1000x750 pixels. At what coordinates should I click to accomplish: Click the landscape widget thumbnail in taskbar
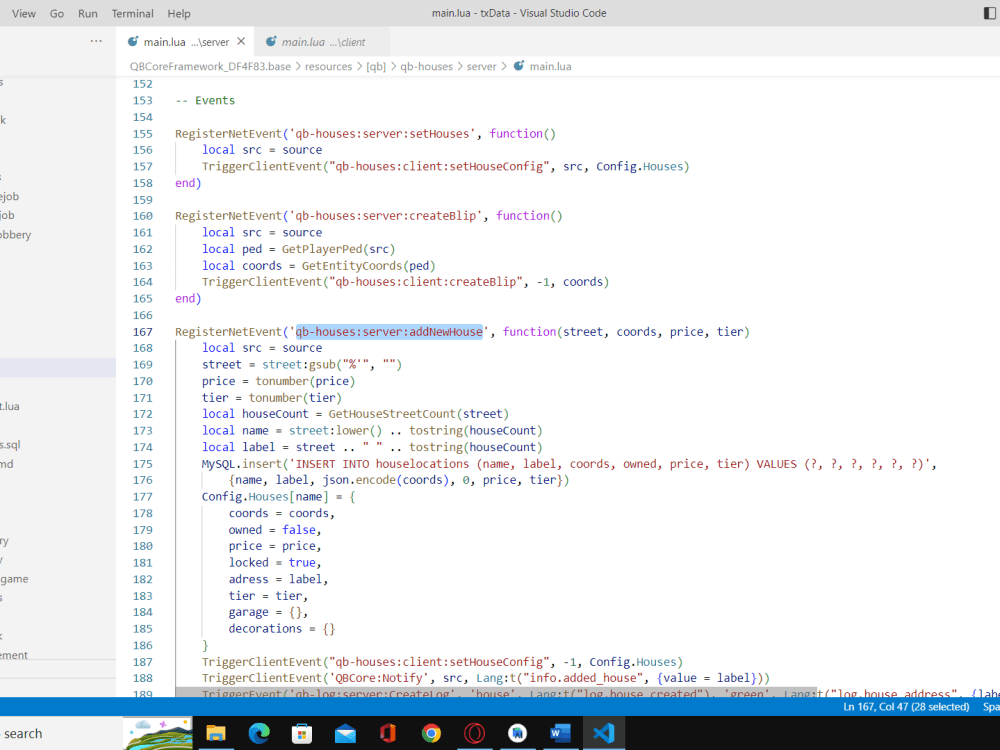(158, 734)
